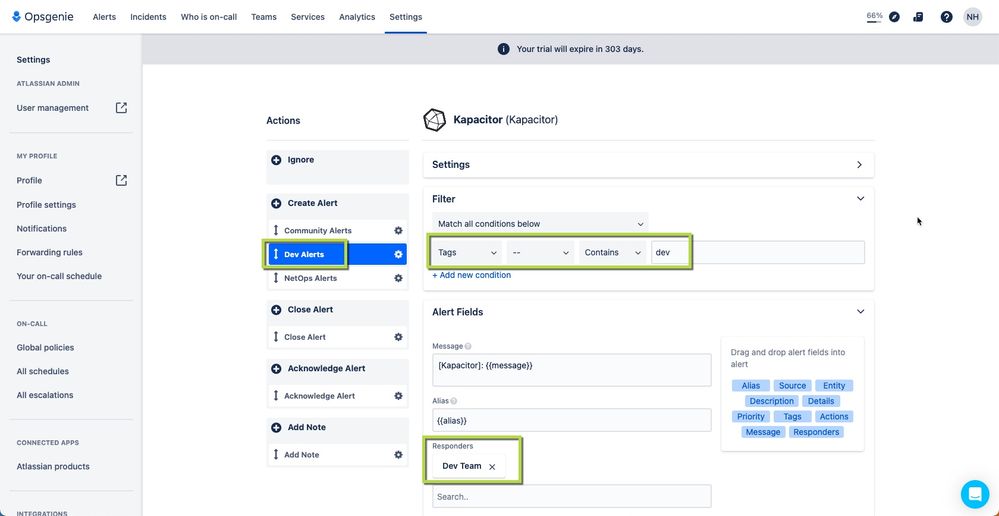This screenshot has height=516, width=999.
Task: Click reorder handle of NetOps Alerts
Action: (x=276, y=278)
